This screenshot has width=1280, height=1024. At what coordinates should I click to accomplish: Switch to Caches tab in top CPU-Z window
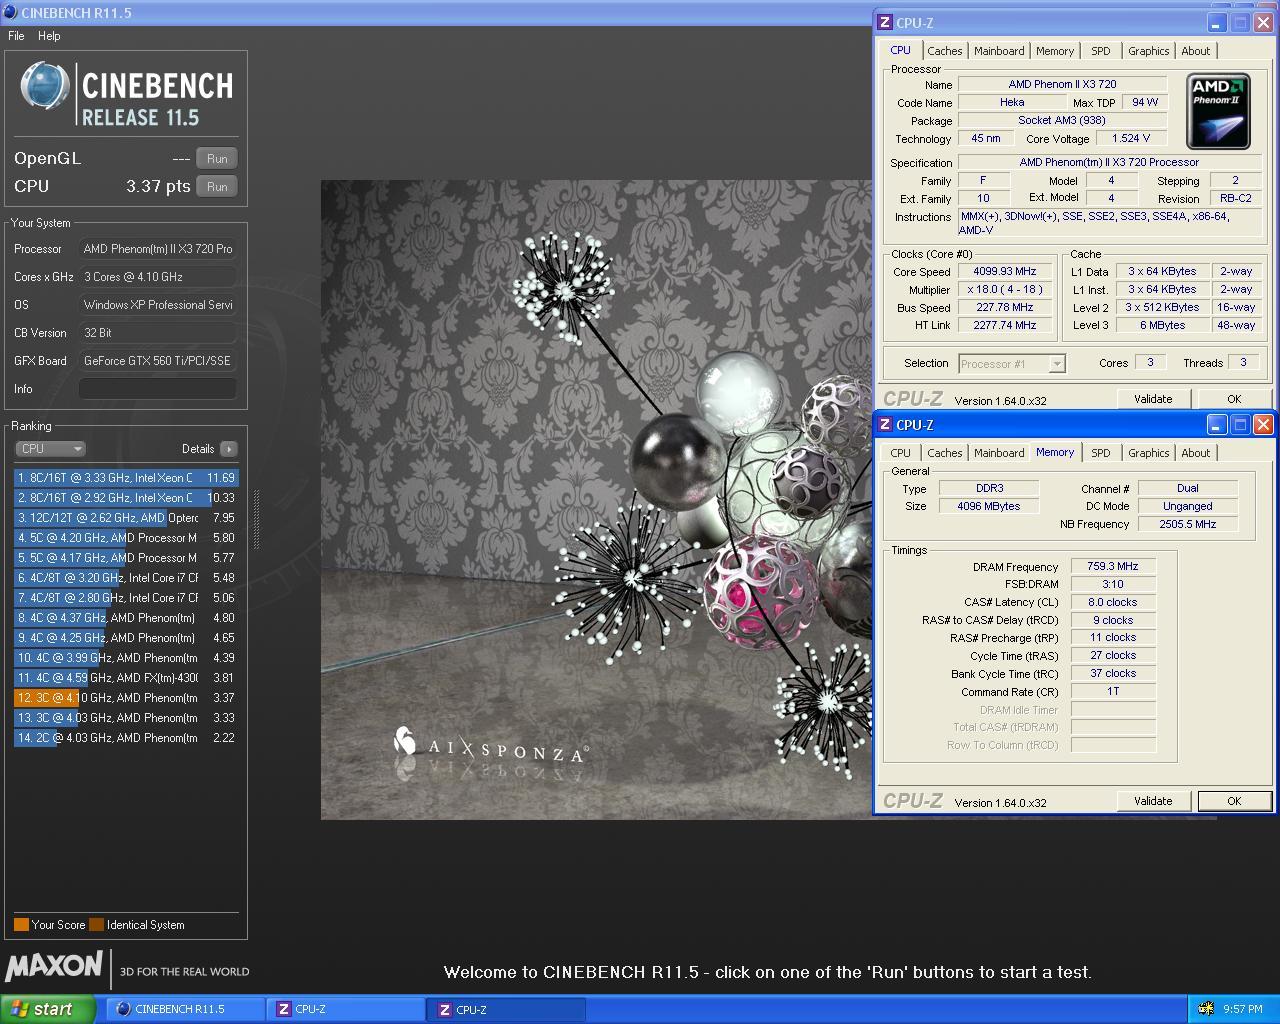[944, 51]
